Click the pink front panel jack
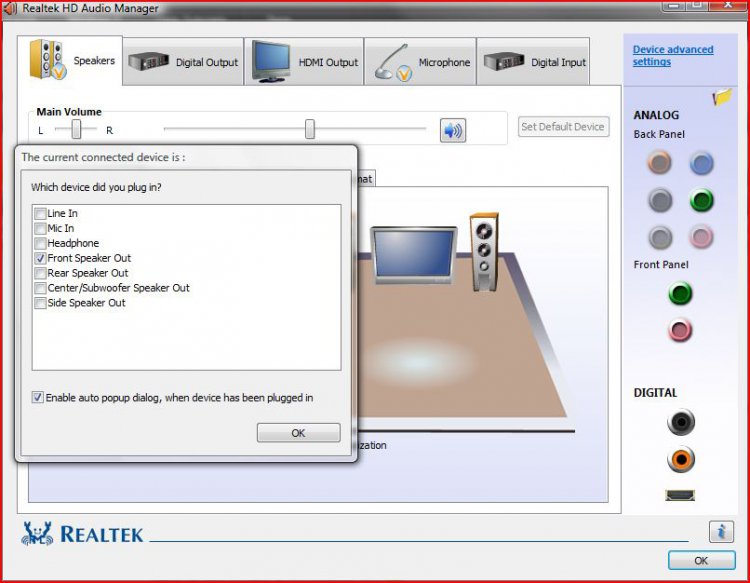 680,330
